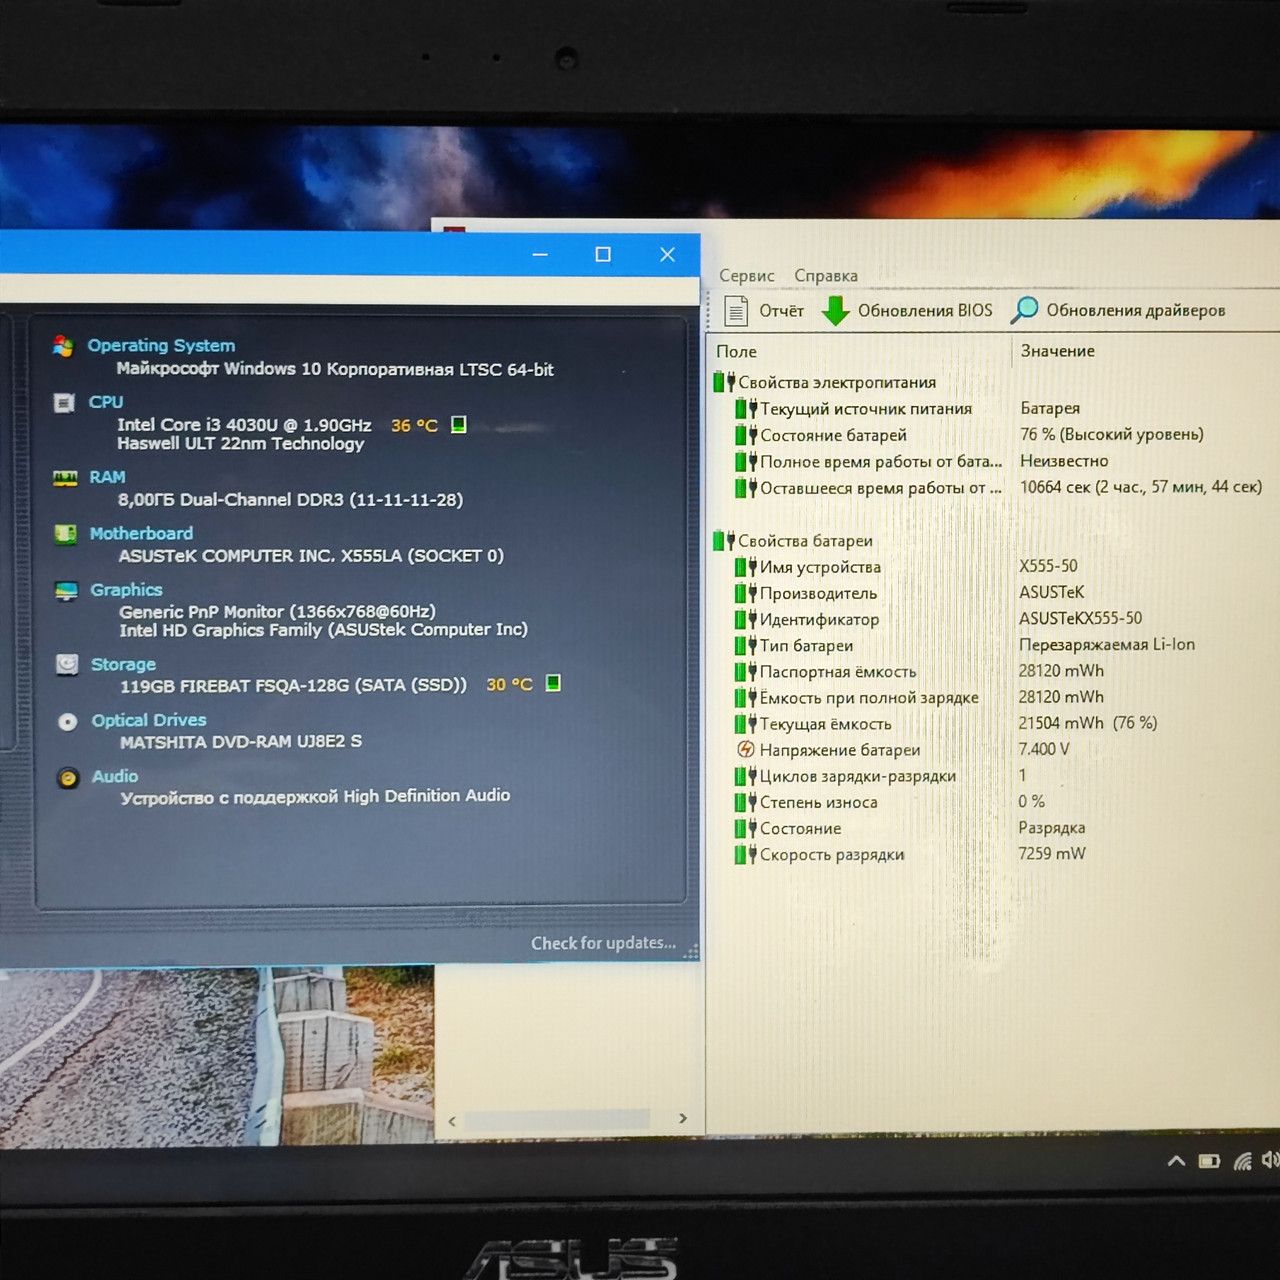Click the Motherboard icon in Speccy
1280x1280 pixels.
pyautogui.click(x=66, y=534)
